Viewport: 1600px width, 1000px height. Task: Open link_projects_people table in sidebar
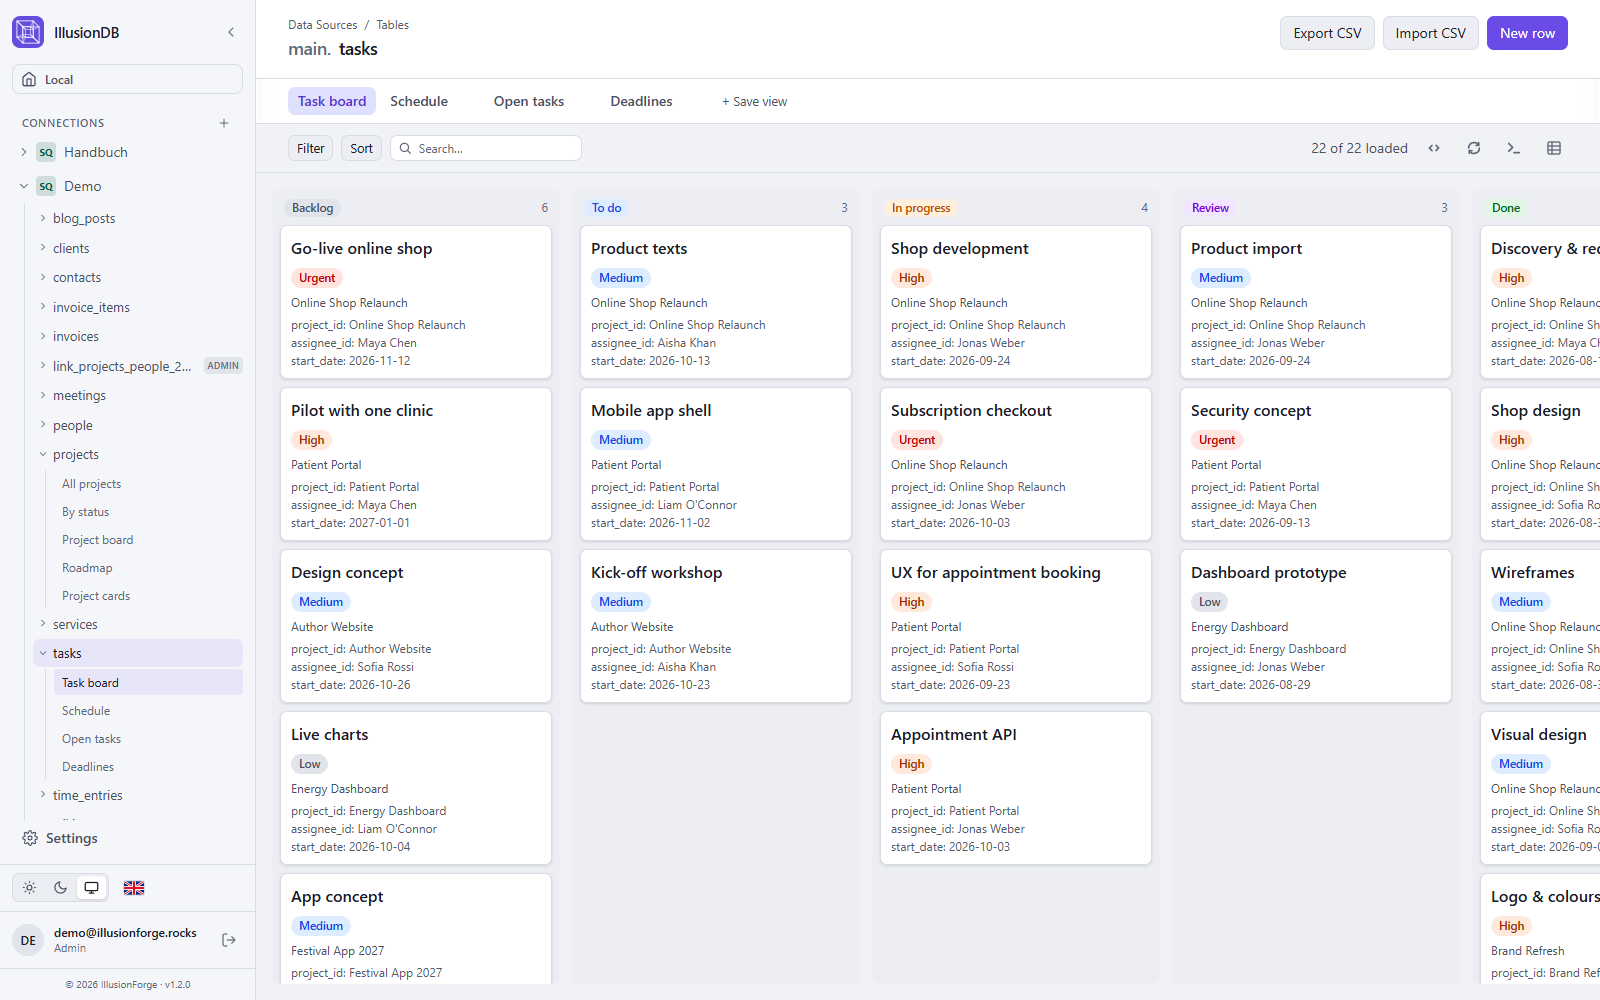pyautogui.click(x=121, y=366)
